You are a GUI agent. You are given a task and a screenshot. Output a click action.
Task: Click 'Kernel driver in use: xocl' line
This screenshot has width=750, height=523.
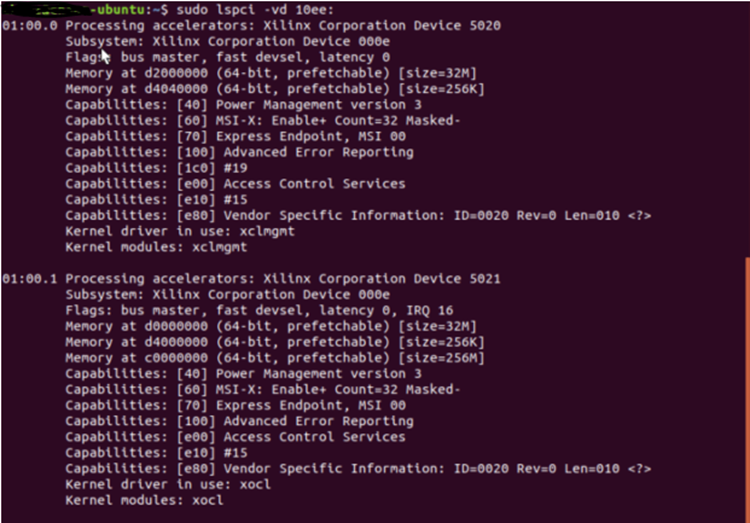[x=168, y=484]
